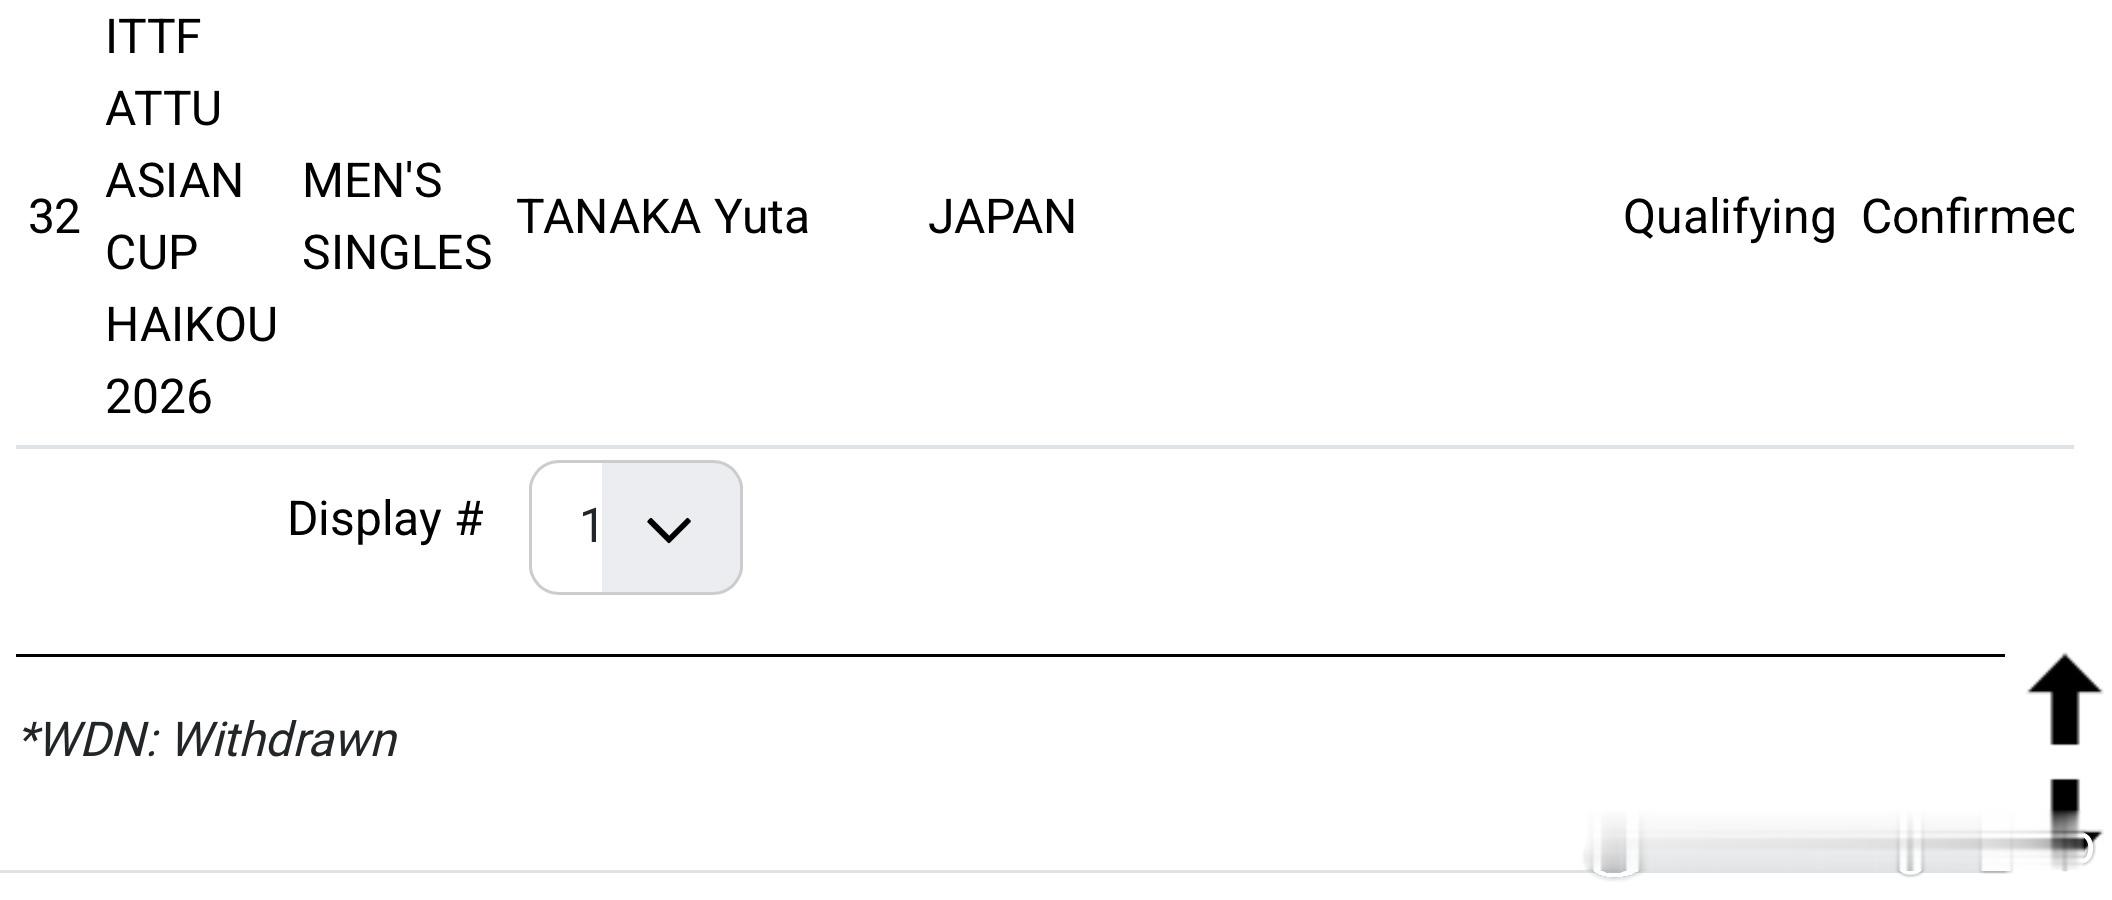2112x900 pixels.
Task: Click the JAPAN association cell
Action: [1001, 217]
